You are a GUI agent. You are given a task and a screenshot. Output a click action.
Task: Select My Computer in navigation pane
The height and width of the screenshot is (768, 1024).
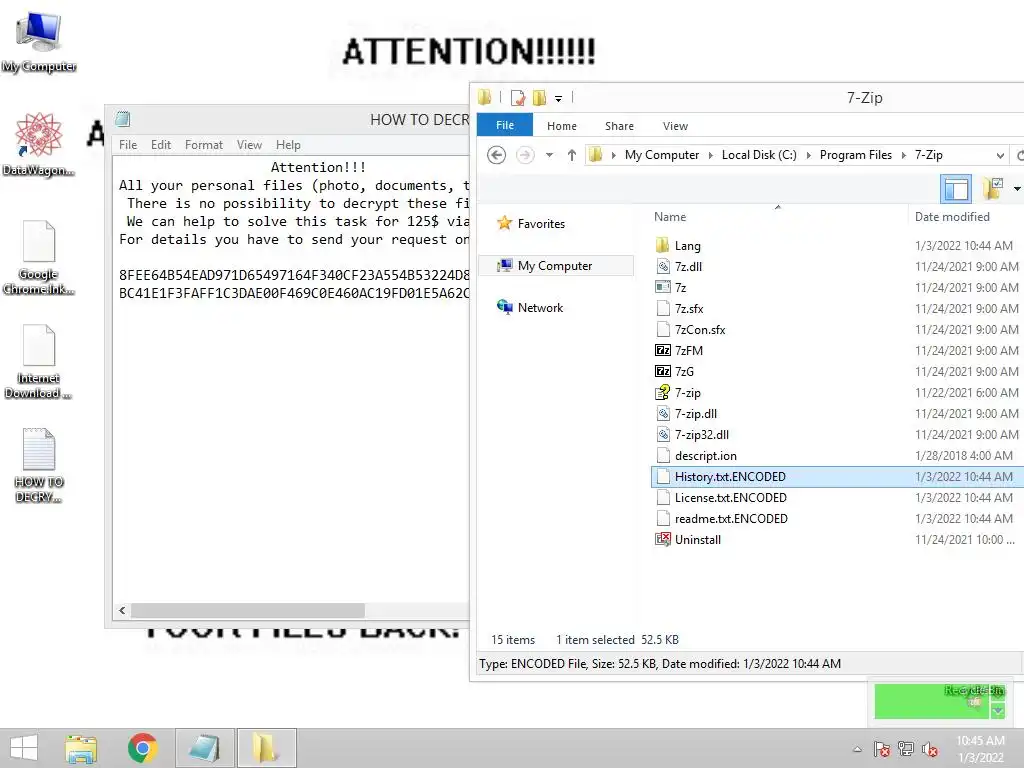coord(556,266)
